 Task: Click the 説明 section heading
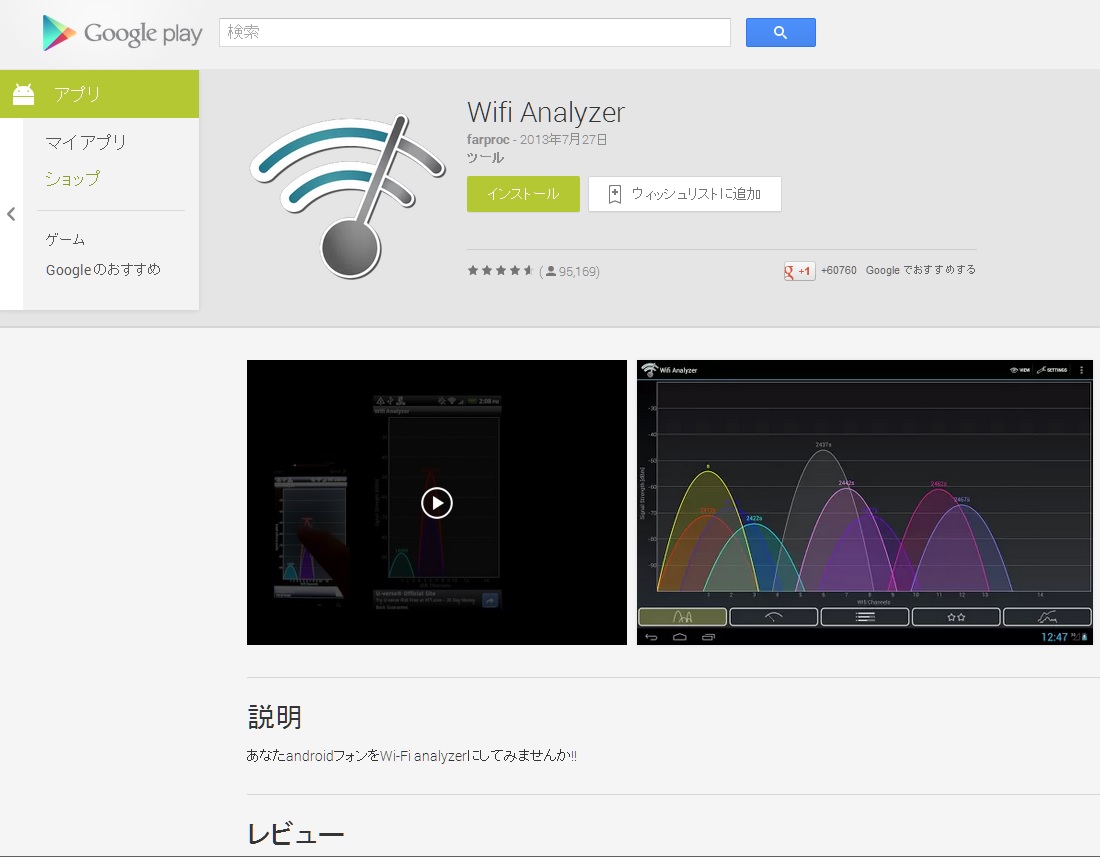274,717
